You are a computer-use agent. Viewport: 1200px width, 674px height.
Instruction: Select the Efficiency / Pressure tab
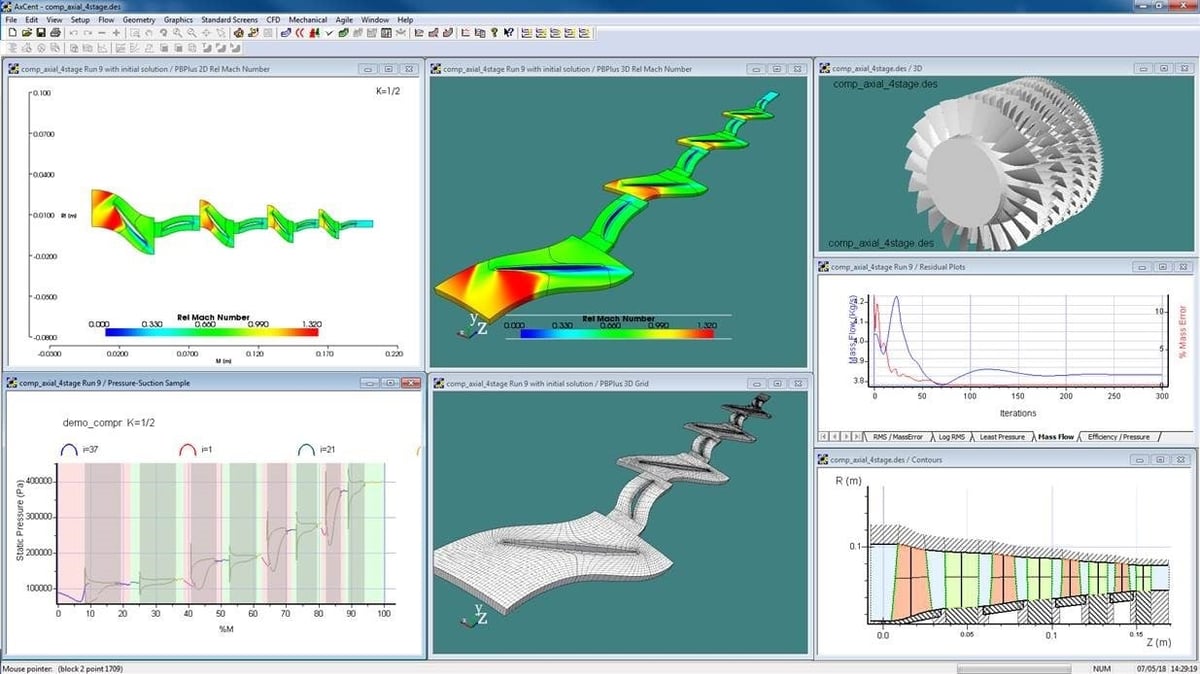click(1116, 437)
